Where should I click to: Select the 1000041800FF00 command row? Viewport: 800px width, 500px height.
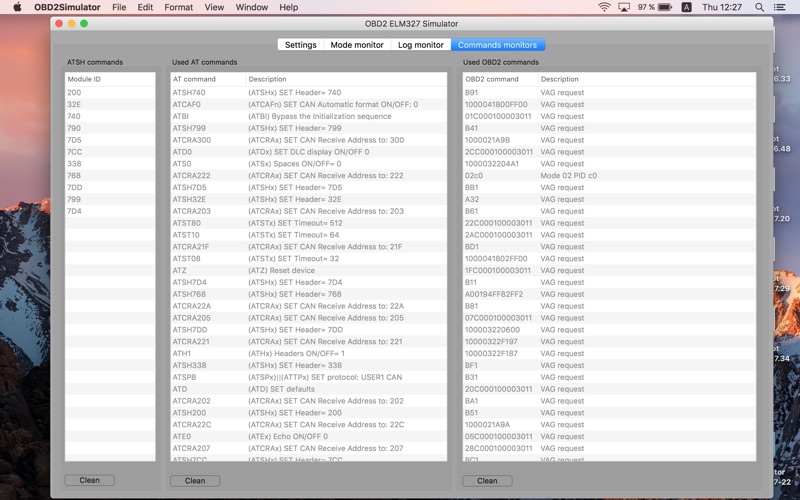coord(609,104)
